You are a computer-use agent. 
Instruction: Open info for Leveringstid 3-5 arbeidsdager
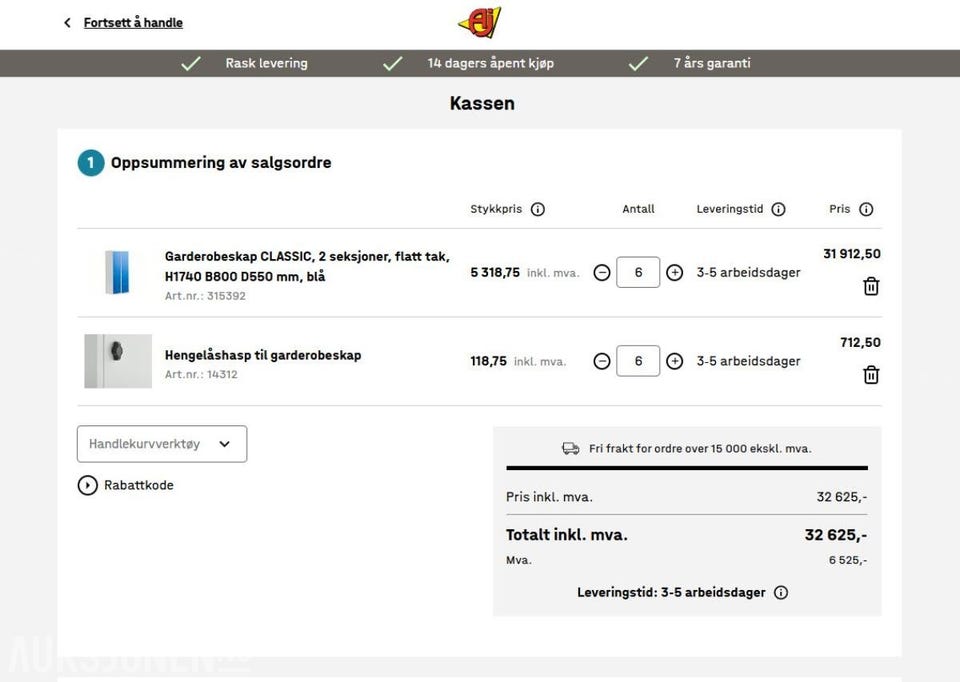coord(780,592)
